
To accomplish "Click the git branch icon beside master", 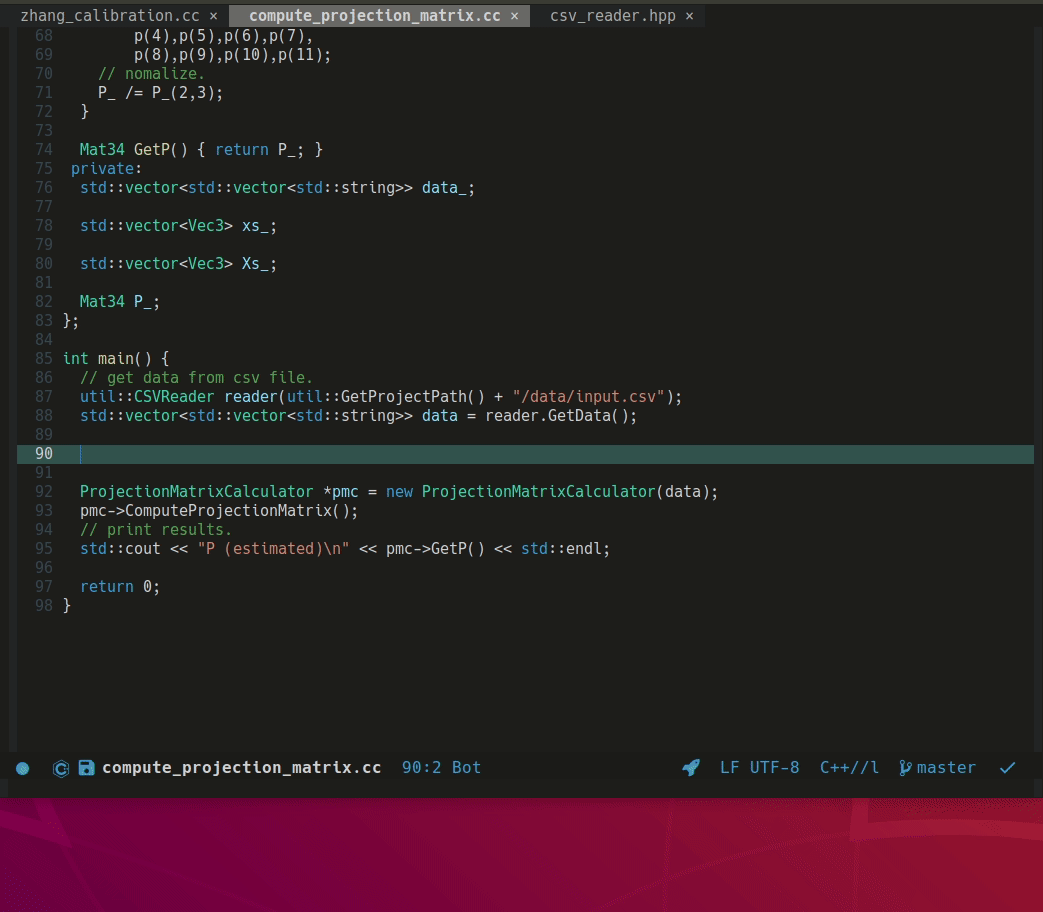I will pos(905,768).
